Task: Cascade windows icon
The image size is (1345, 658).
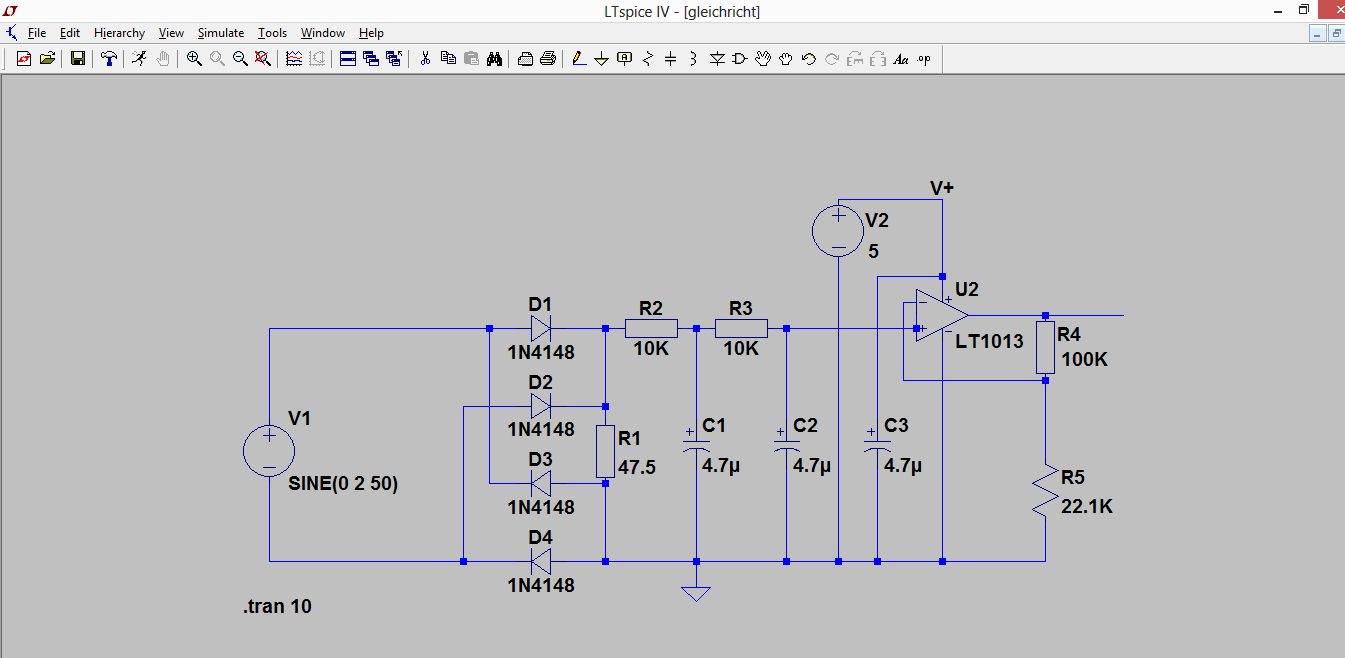Action: [x=371, y=59]
